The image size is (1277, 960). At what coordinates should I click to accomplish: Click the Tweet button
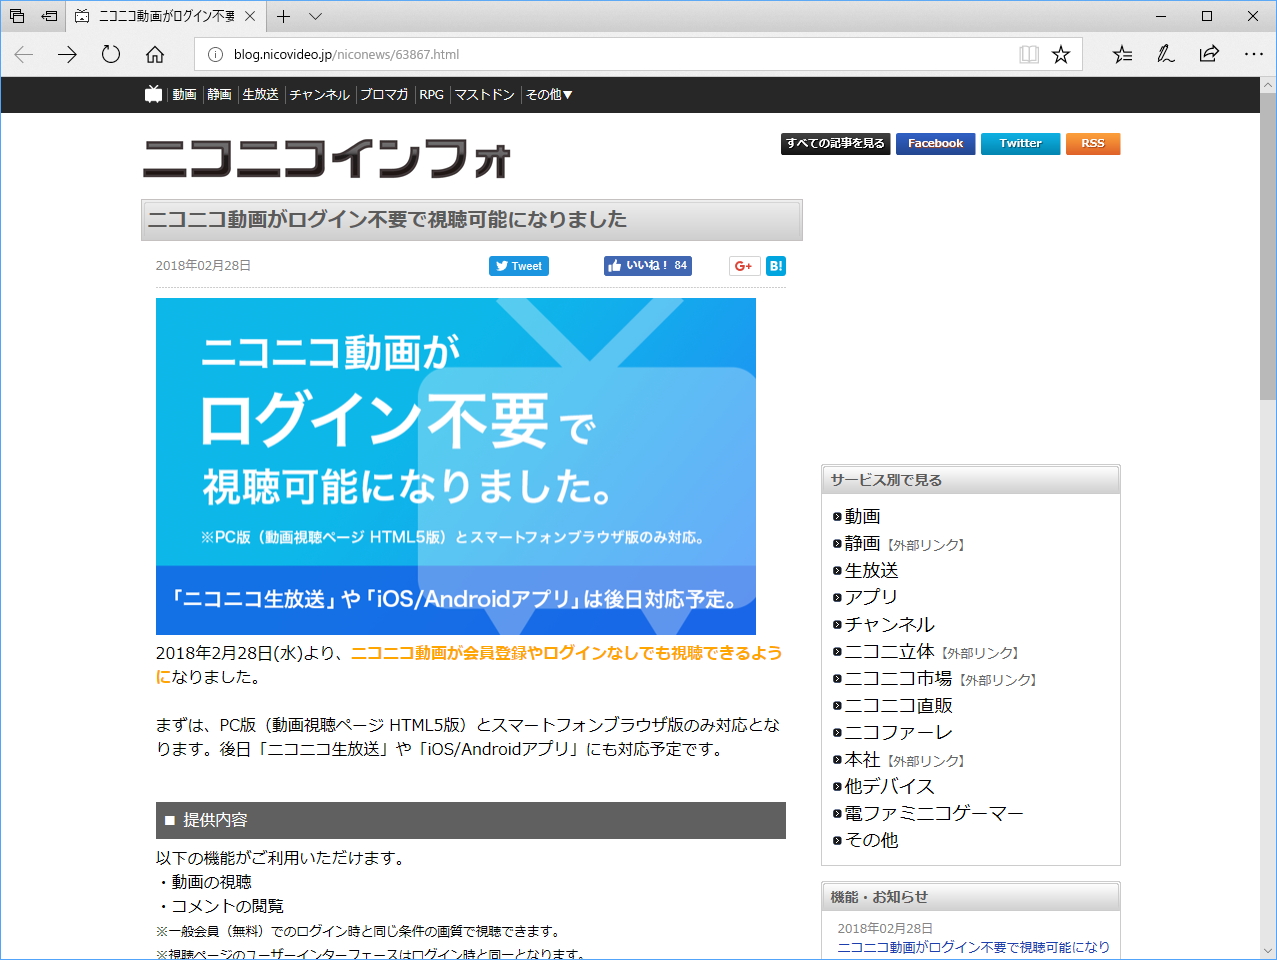tap(518, 265)
